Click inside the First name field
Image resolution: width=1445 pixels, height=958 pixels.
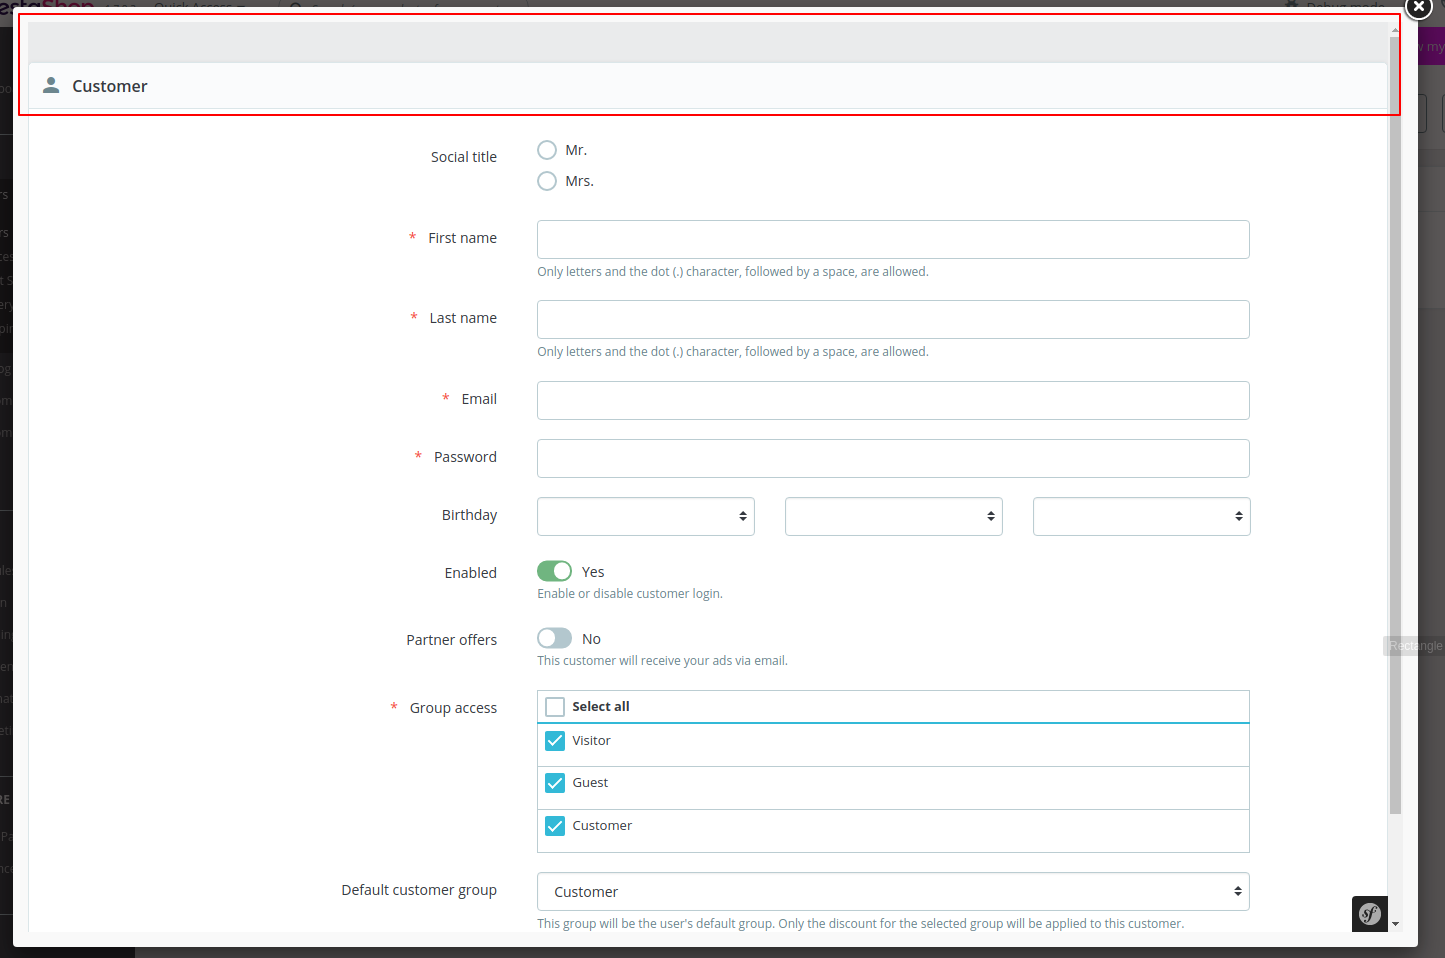892,239
